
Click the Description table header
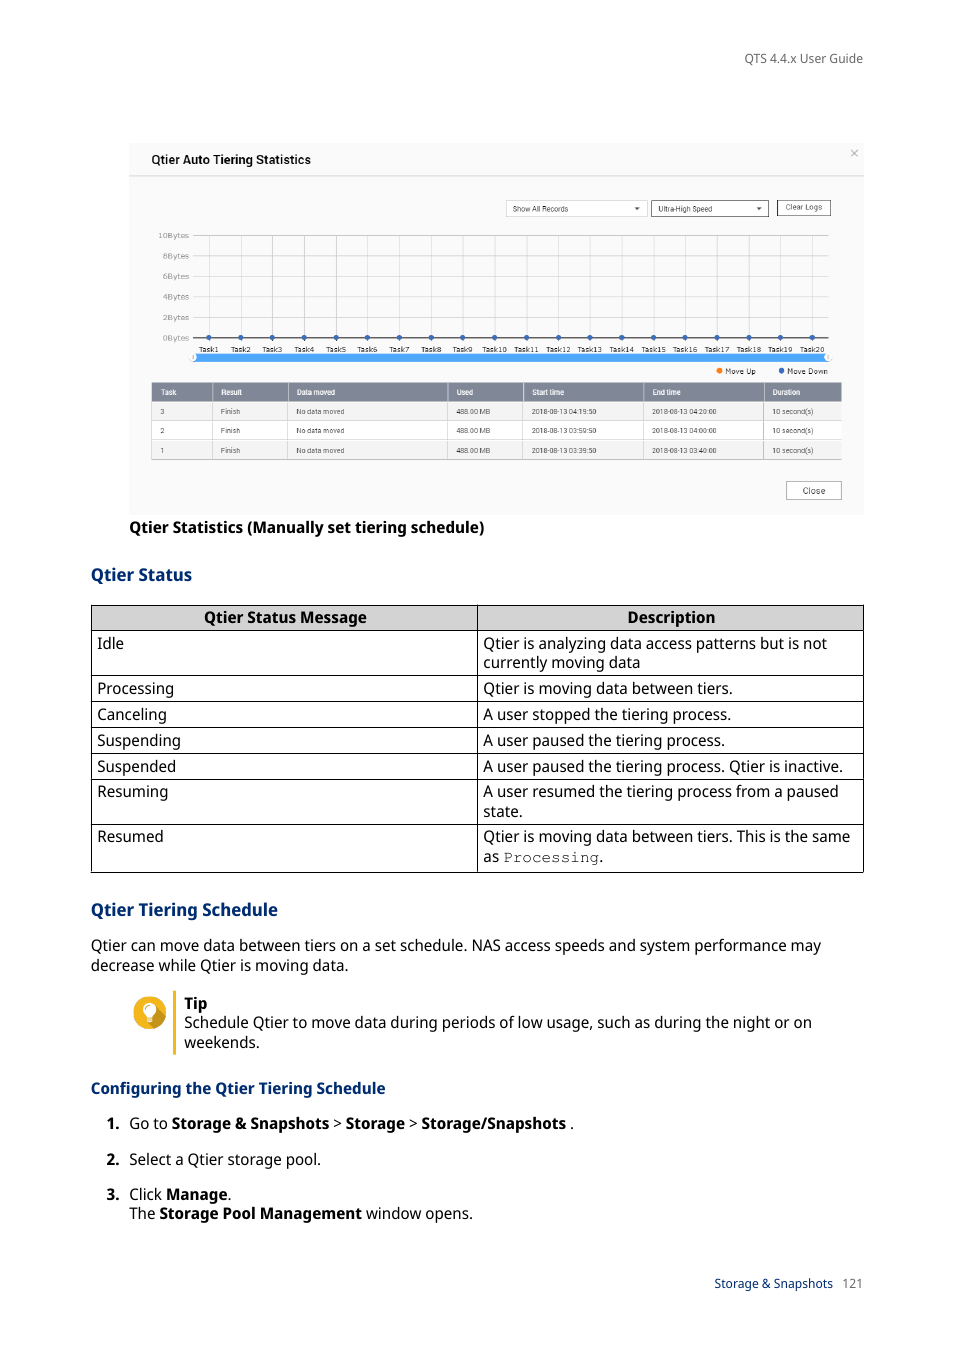pos(671,618)
